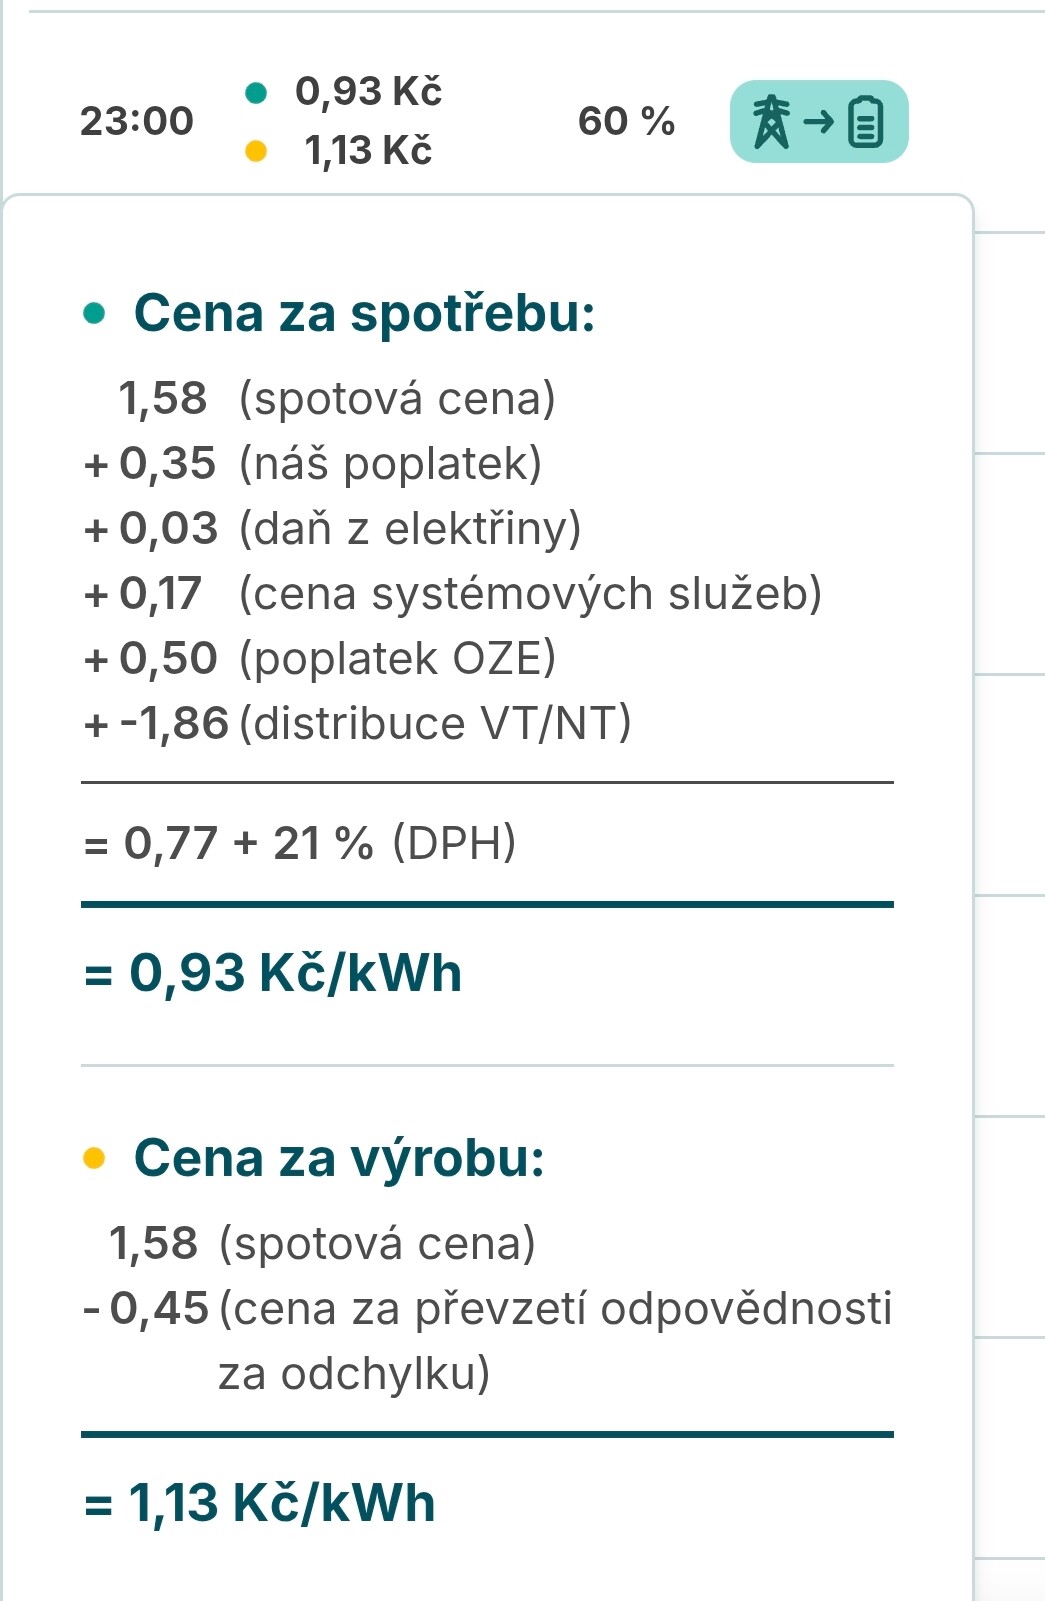Tap the green dot beside 0,93 Kč
The image size is (1045, 1601).
click(x=256, y=93)
